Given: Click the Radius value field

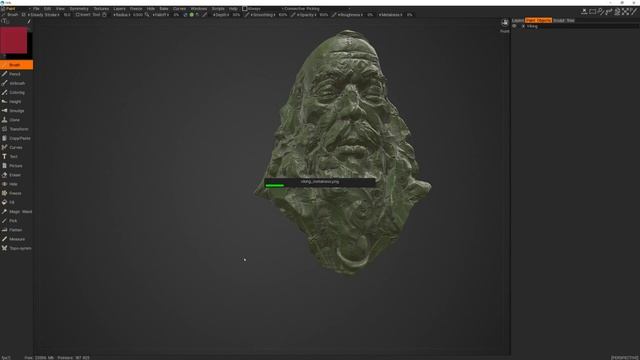Looking at the screenshot, I should point(138,15).
